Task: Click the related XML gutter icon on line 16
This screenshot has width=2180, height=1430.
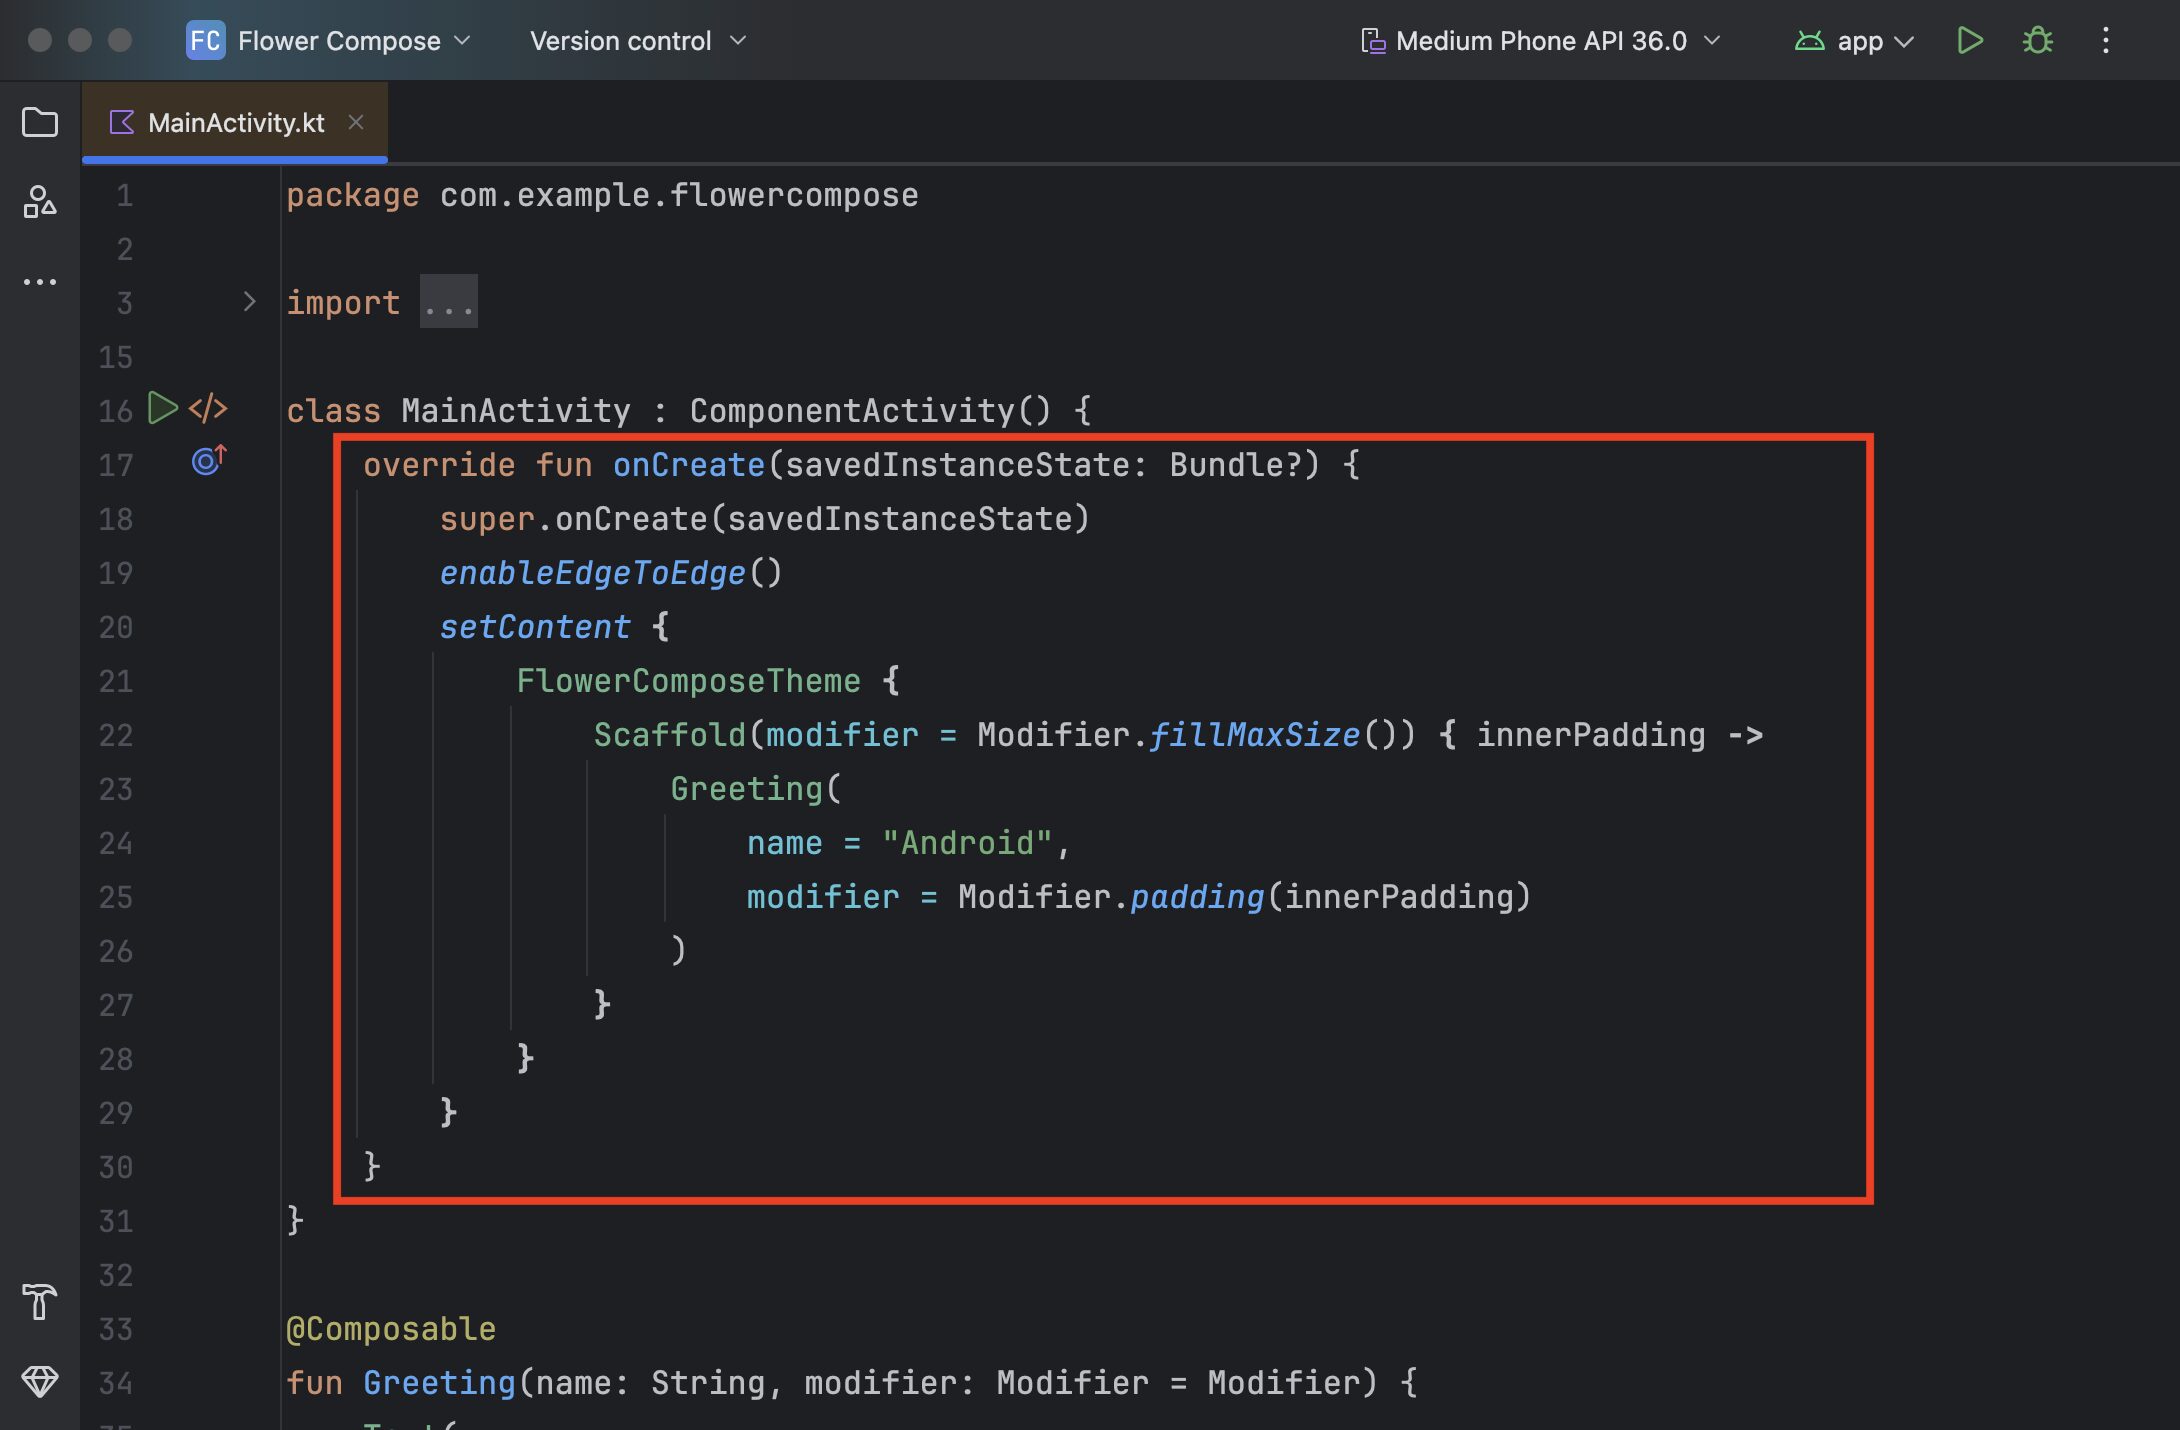Action: [208, 408]
